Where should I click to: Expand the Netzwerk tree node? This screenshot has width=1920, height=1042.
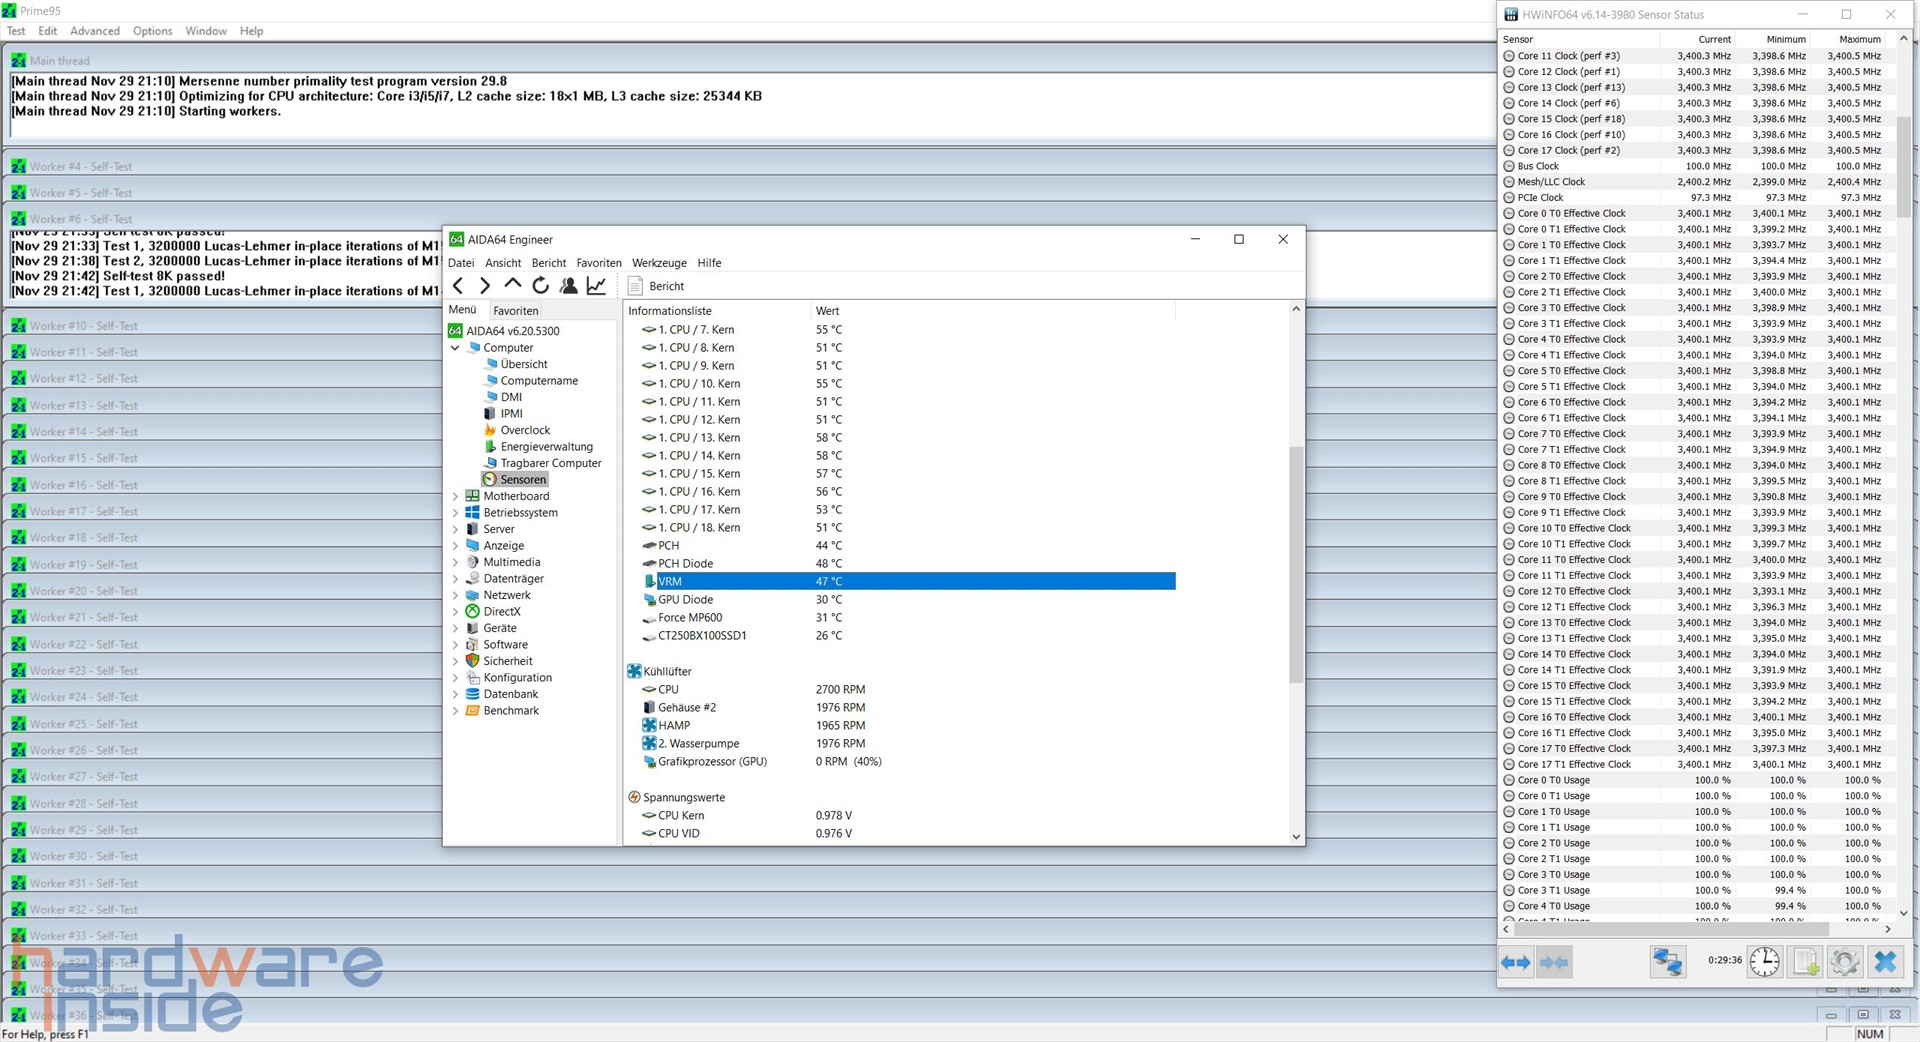click(x=456, y=595)
